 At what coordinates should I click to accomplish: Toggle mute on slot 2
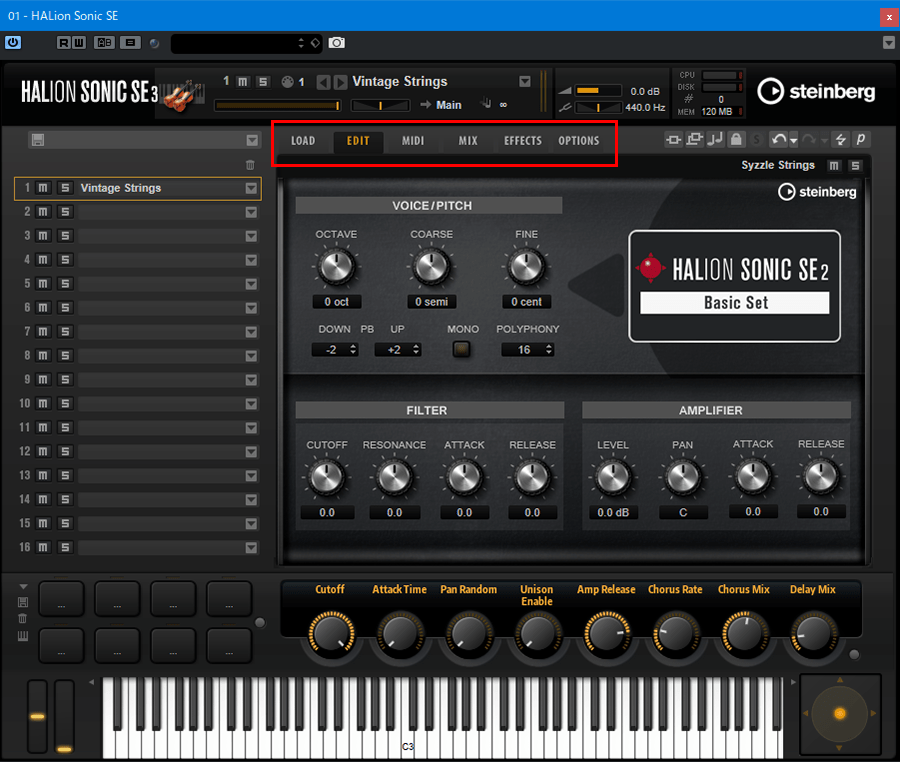point(43,212)
